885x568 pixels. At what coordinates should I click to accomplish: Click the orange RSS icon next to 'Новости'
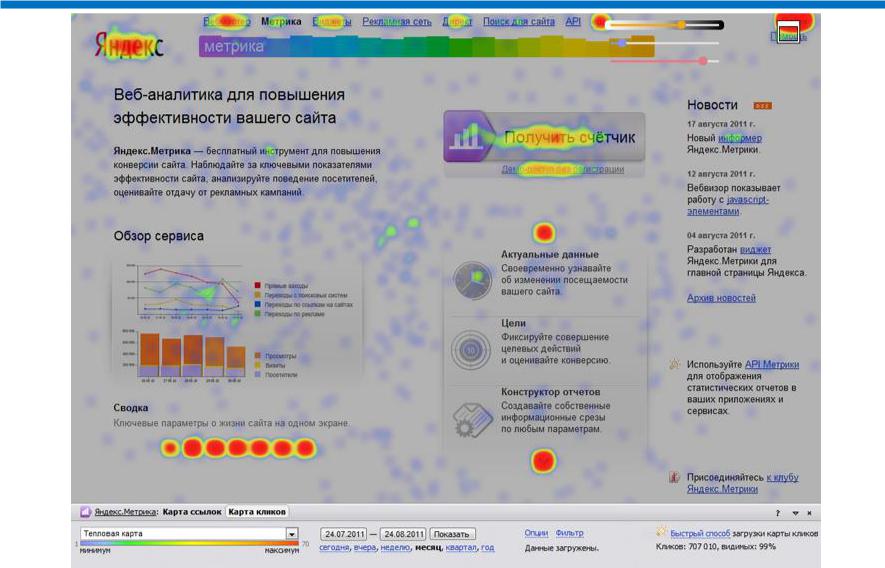(x=763, y=106)
